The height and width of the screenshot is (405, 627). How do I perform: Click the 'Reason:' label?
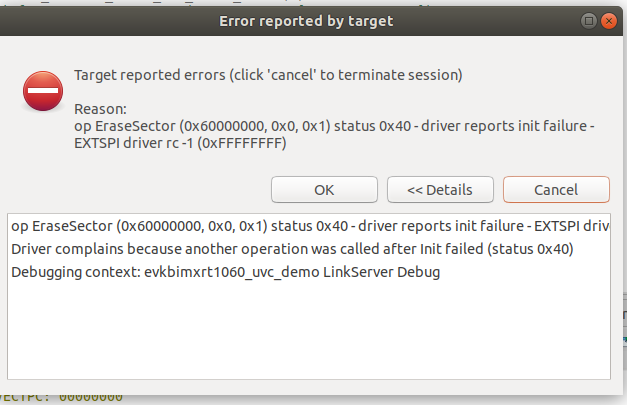98,108
